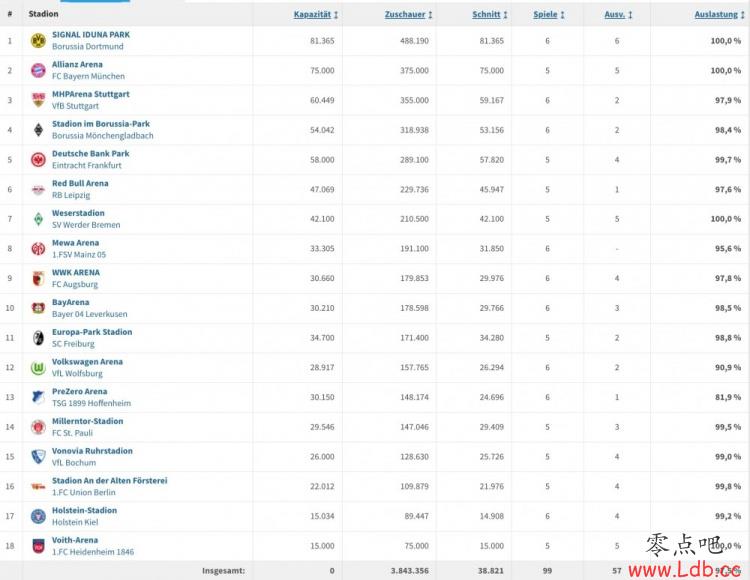Open the Voith-Arena link

point(75,539)
